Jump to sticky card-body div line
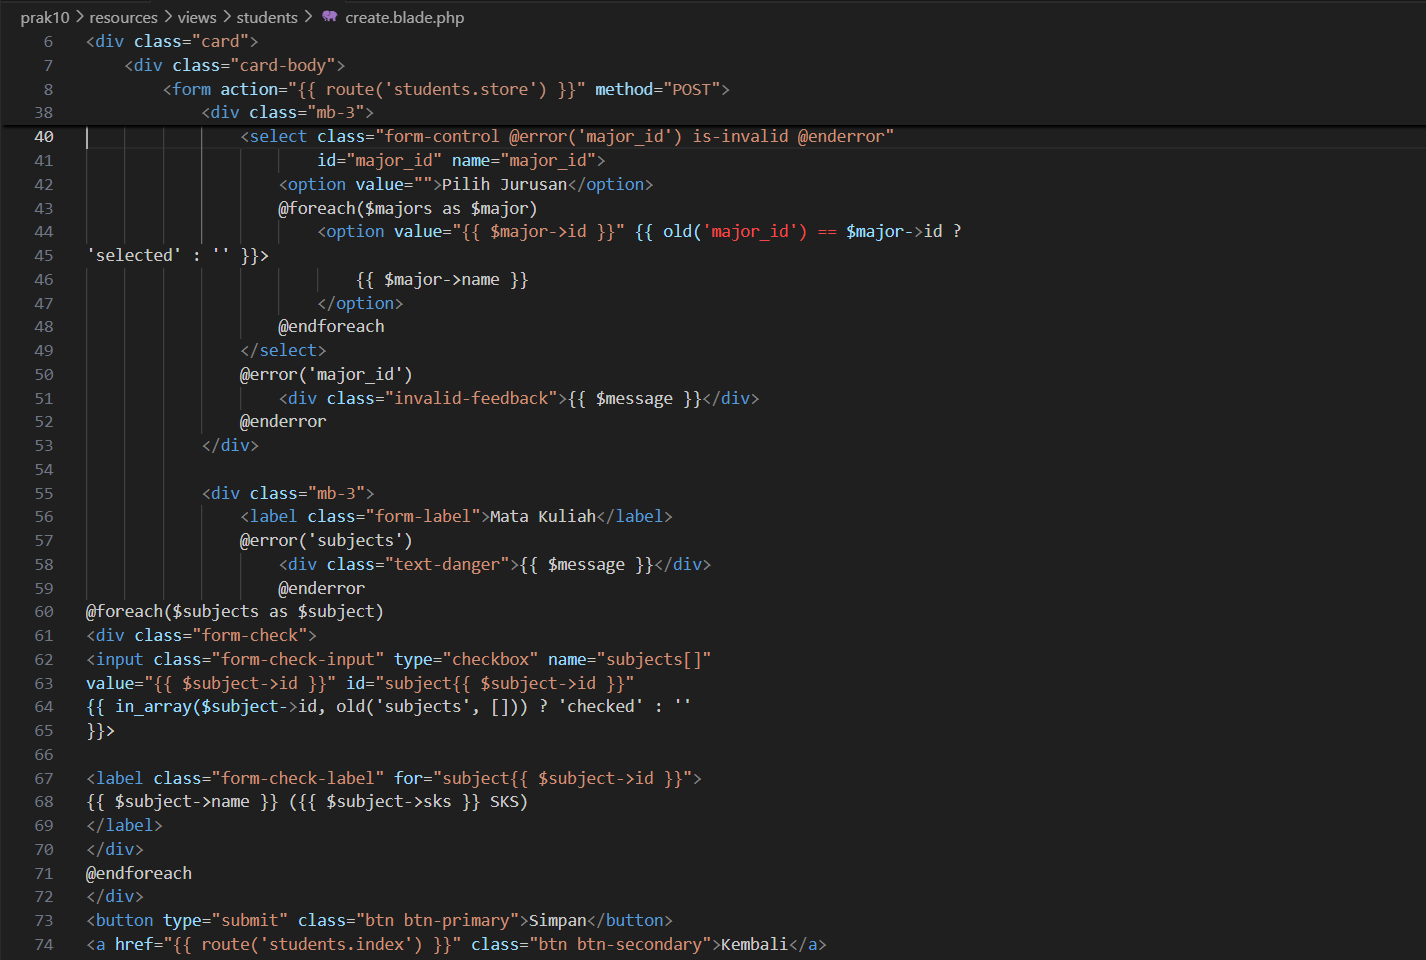The height and width of the screenshot is (960, 1426). pos(235,65)
